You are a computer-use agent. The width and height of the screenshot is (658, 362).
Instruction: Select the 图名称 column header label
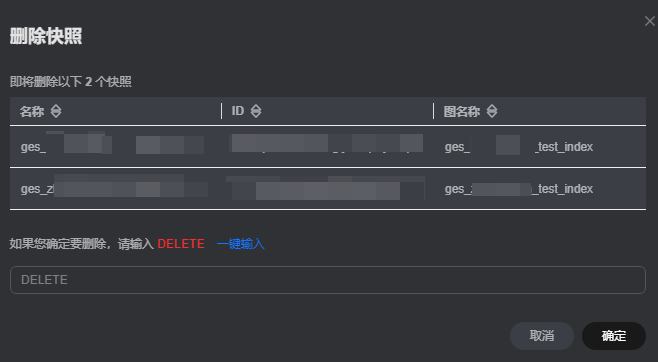(462, 111)
